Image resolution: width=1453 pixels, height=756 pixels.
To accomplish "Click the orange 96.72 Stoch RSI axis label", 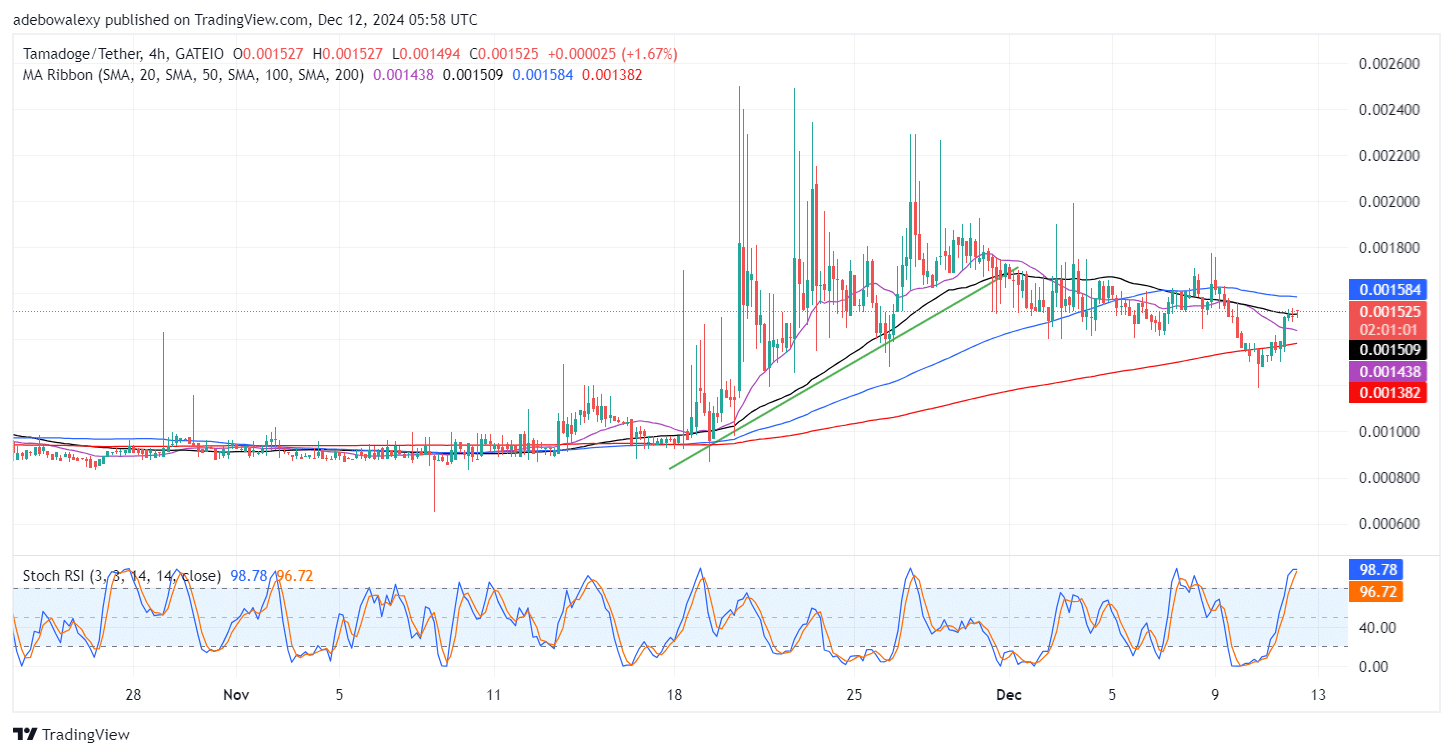I will pyautogui.click(x=1376, y=592).
